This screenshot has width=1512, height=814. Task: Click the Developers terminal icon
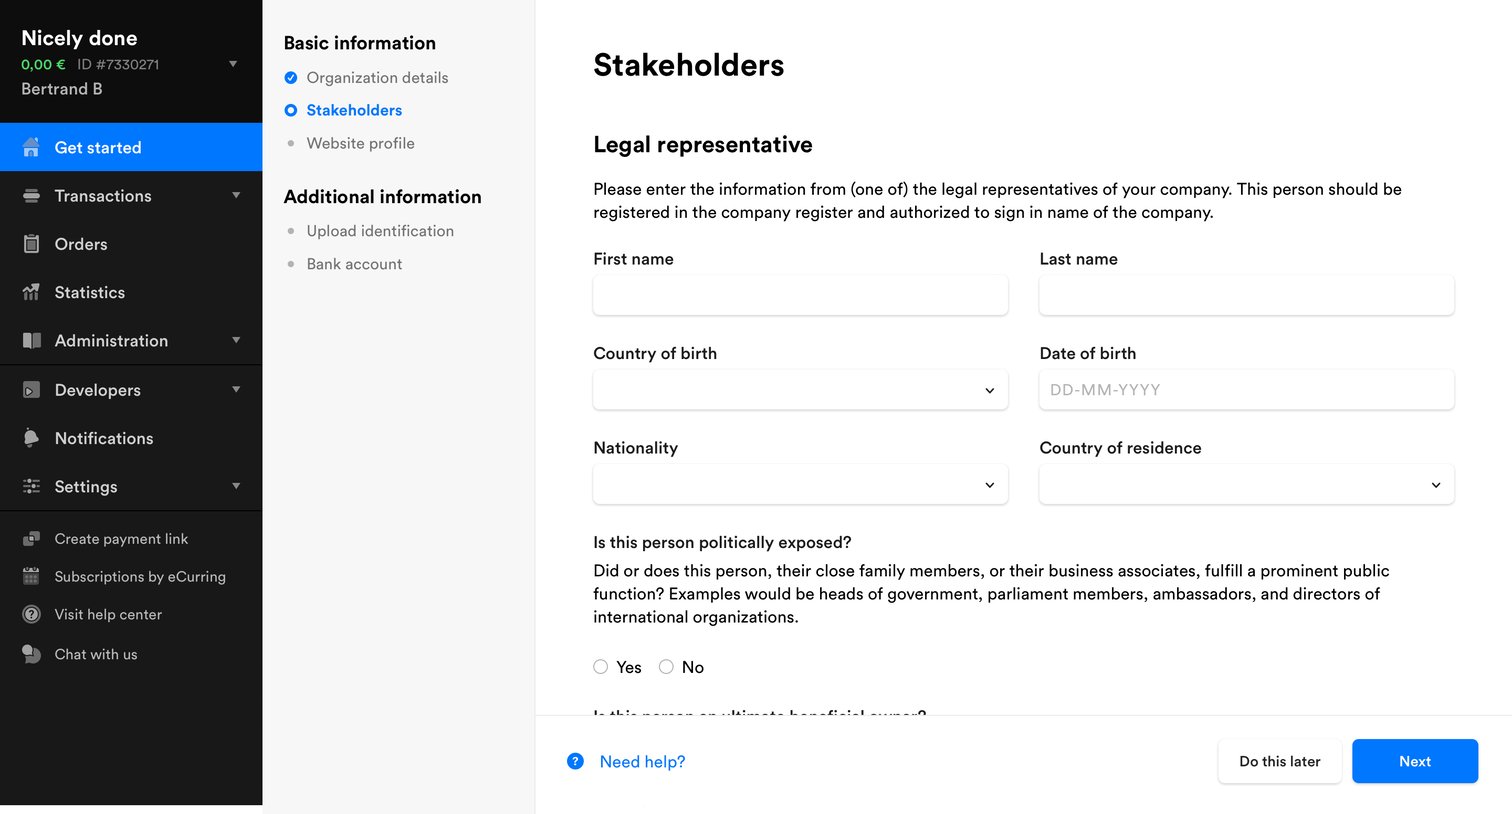point(31,390)
